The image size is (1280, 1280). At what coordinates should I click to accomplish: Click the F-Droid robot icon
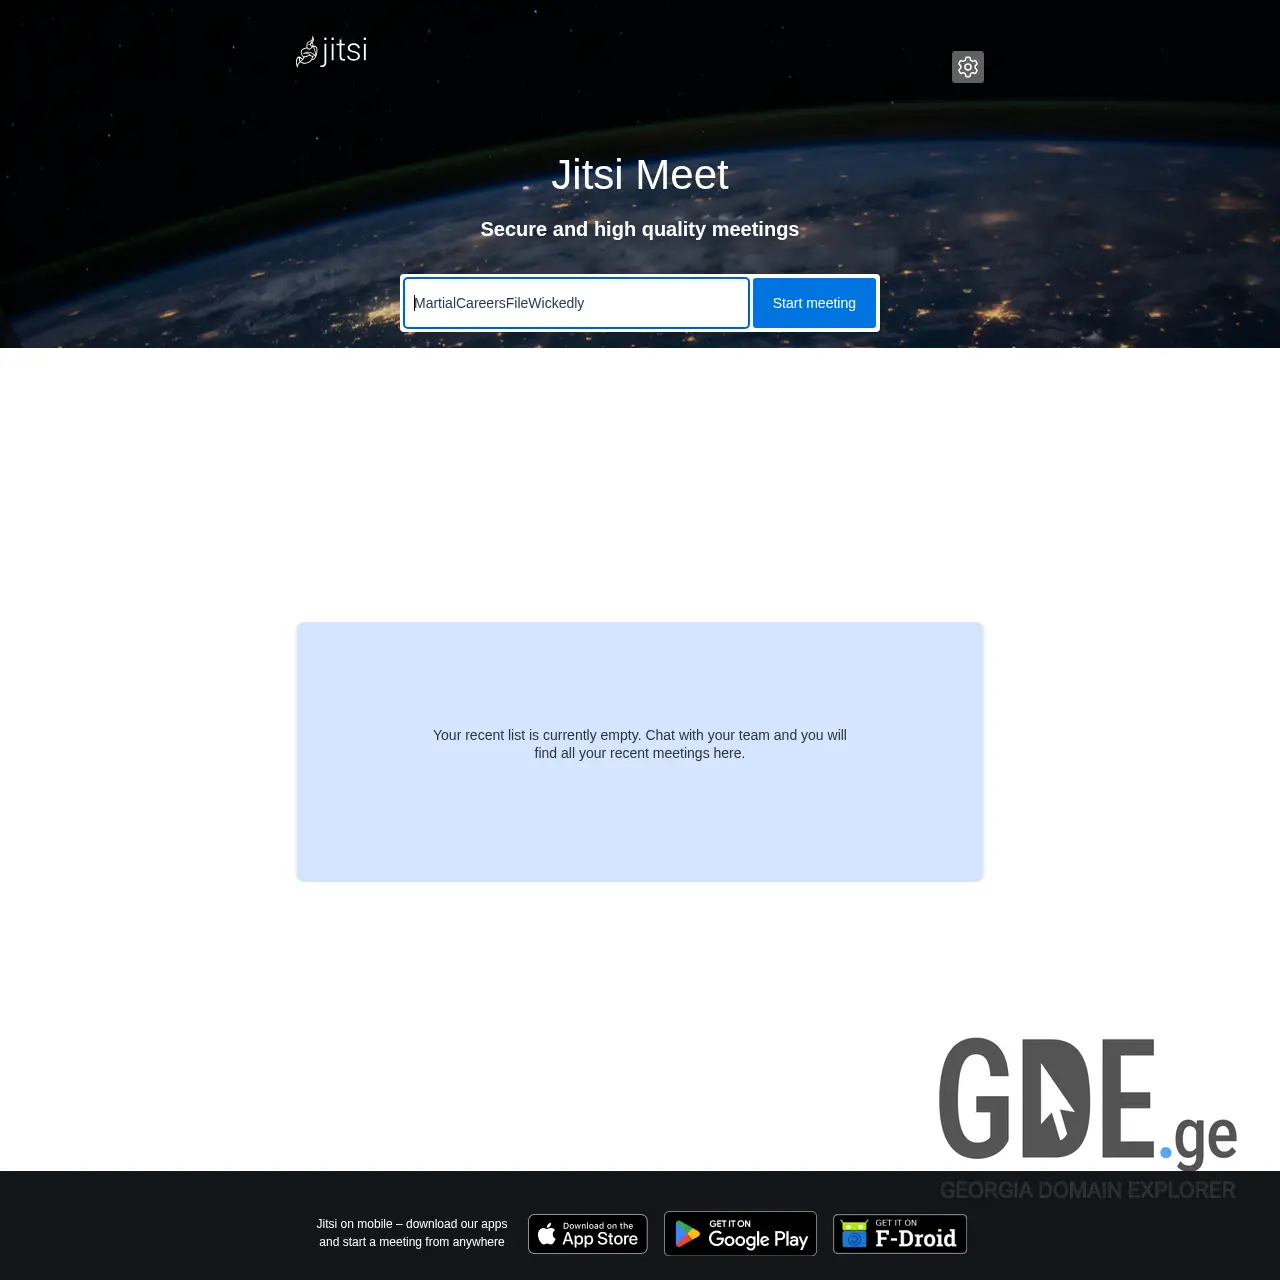click(x=855, y=1235)
